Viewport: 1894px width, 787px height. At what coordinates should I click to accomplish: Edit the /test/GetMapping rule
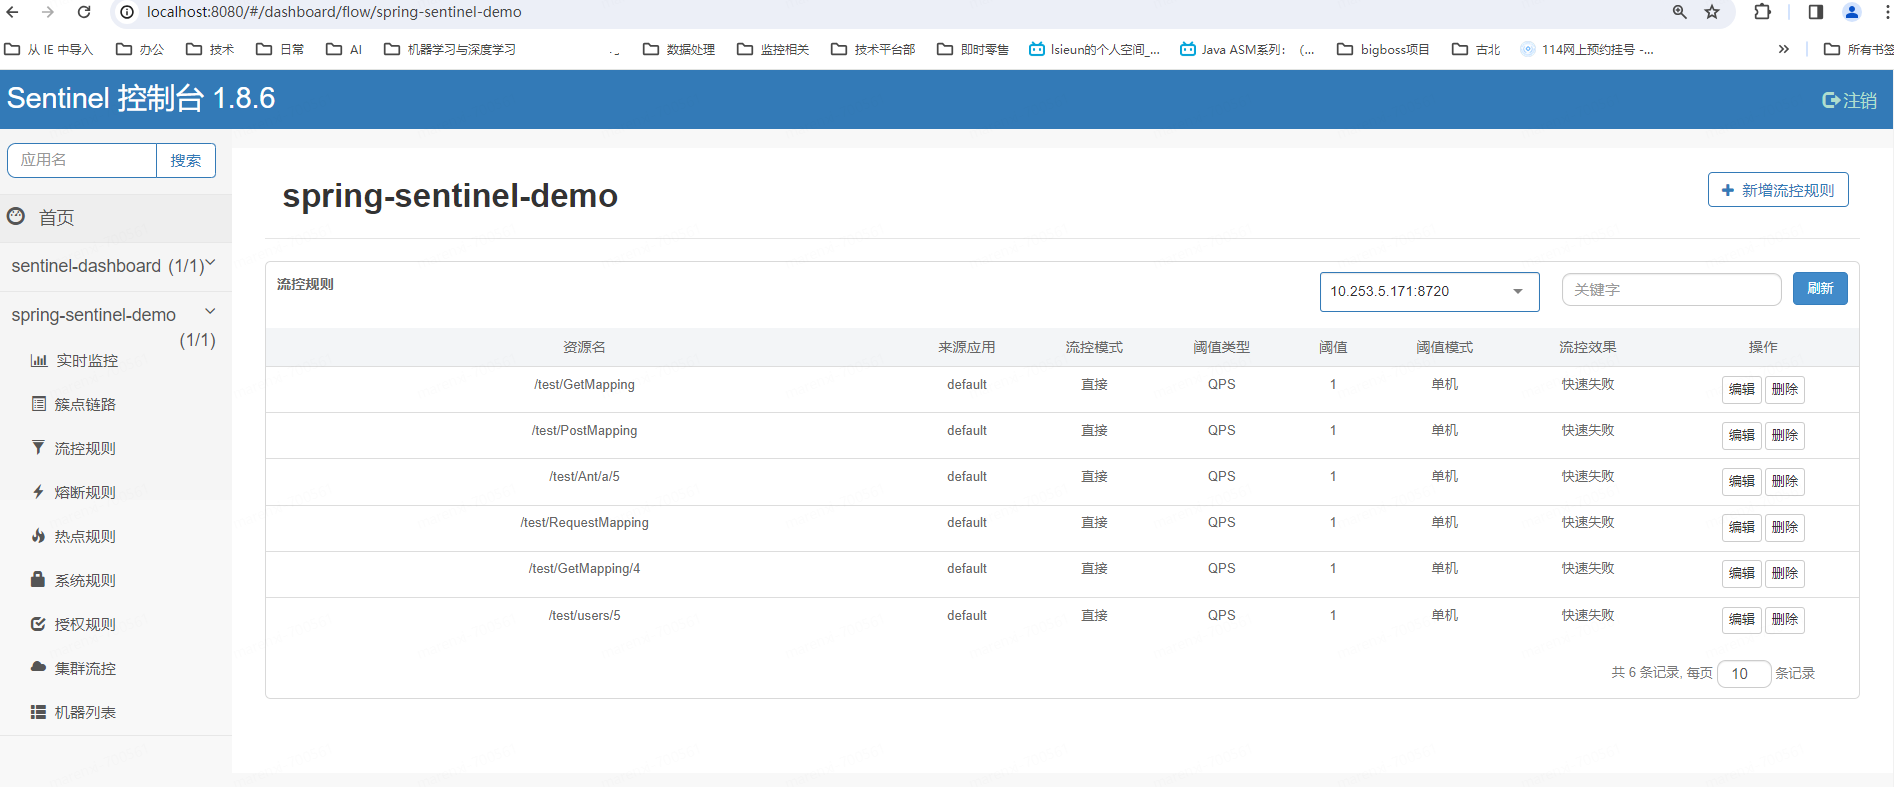(x=1742, y=389)
